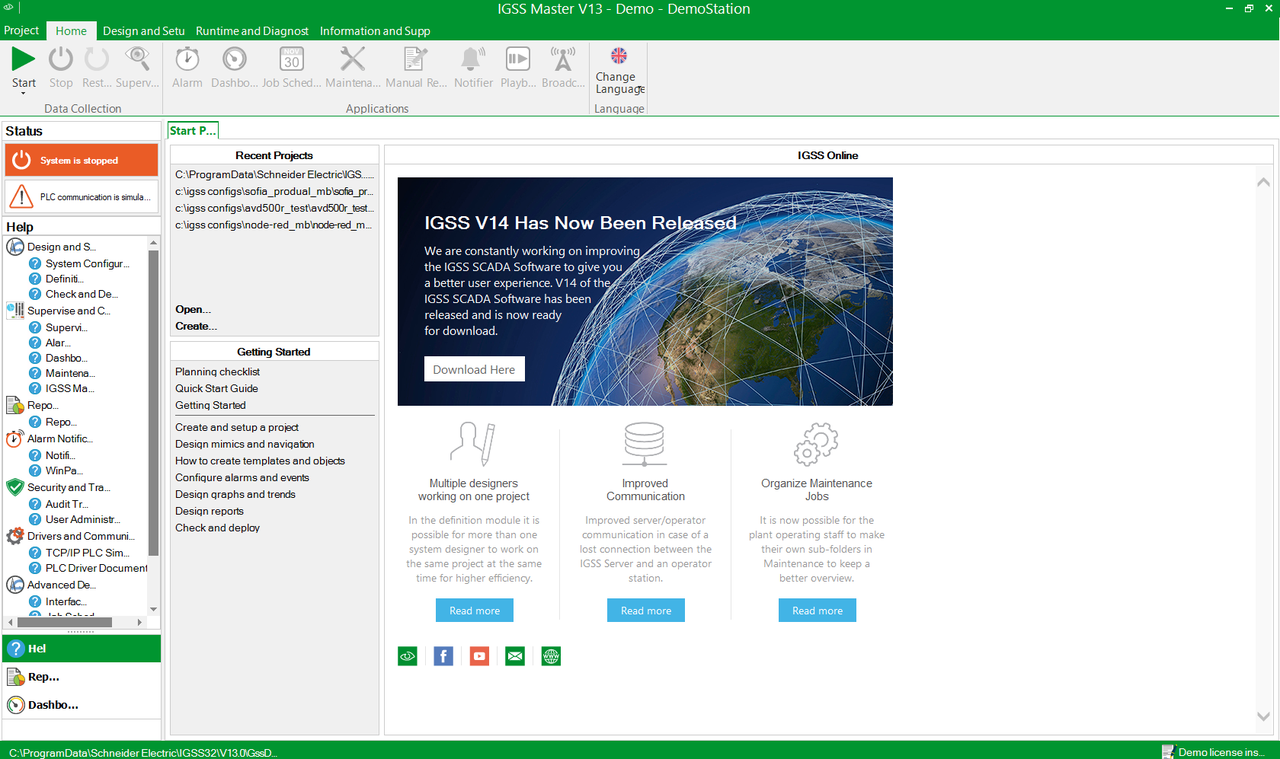Click the System is stopped status indicator
The height and width of the screenshot is (759, 1280).
(x=82, y=160)
